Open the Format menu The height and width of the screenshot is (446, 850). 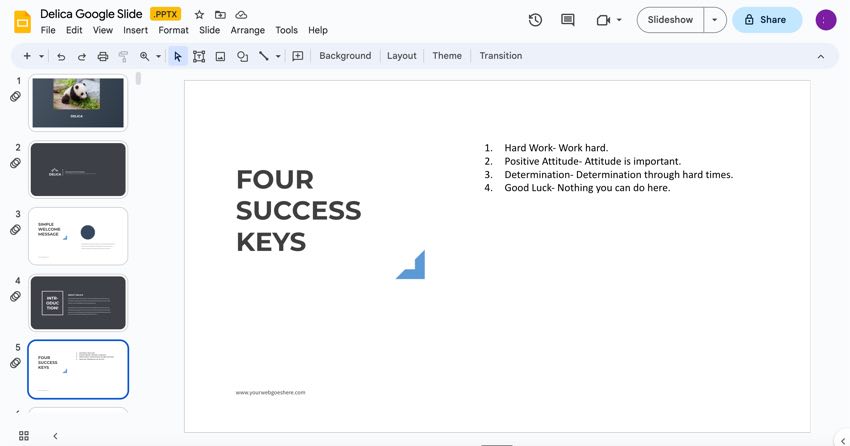click(x=173, y=30)
